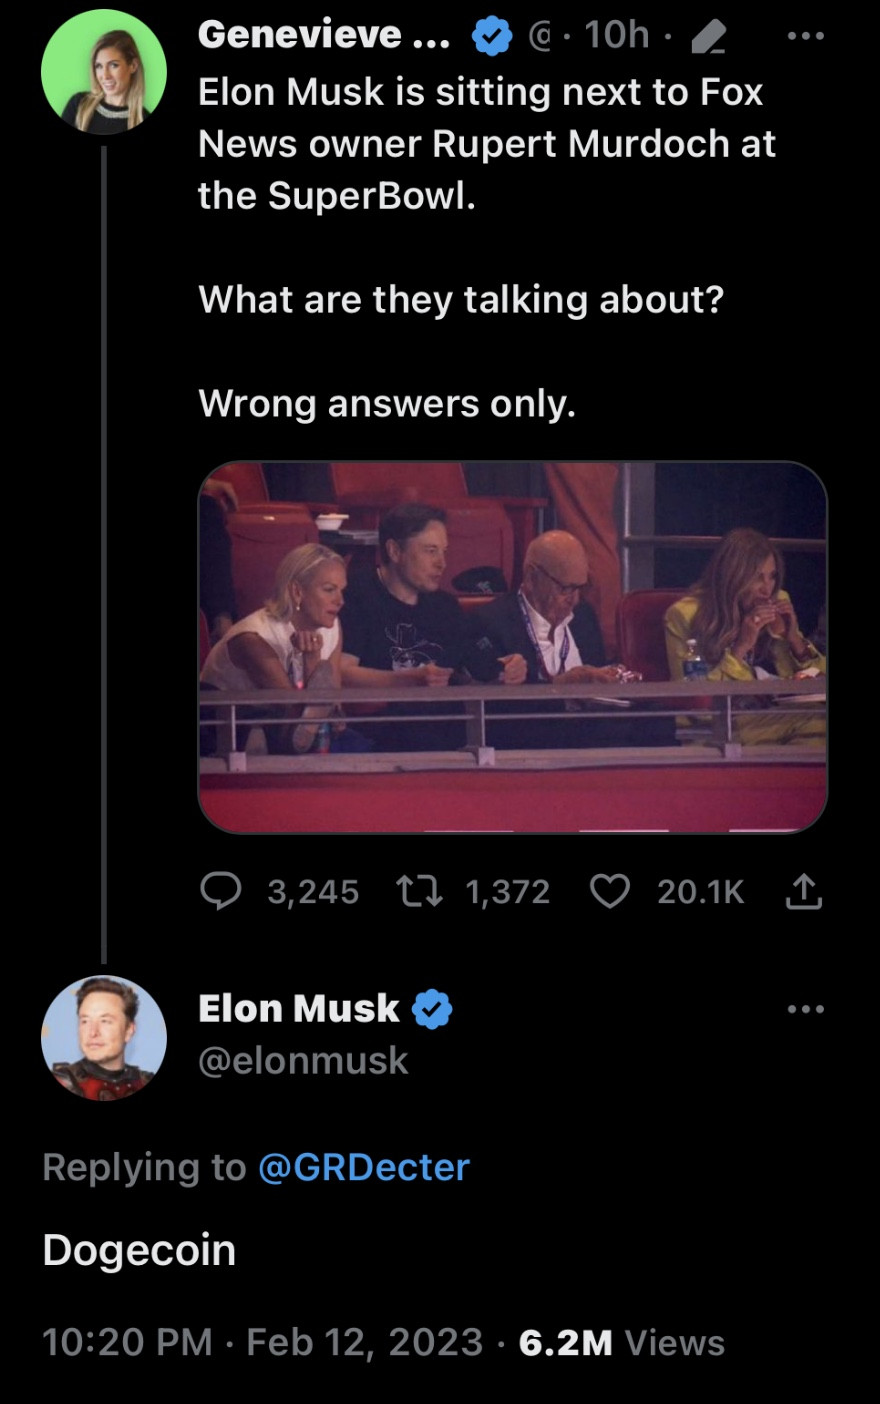
Task: Select the Dogecoin reply text
Action: coord(139,1250)
